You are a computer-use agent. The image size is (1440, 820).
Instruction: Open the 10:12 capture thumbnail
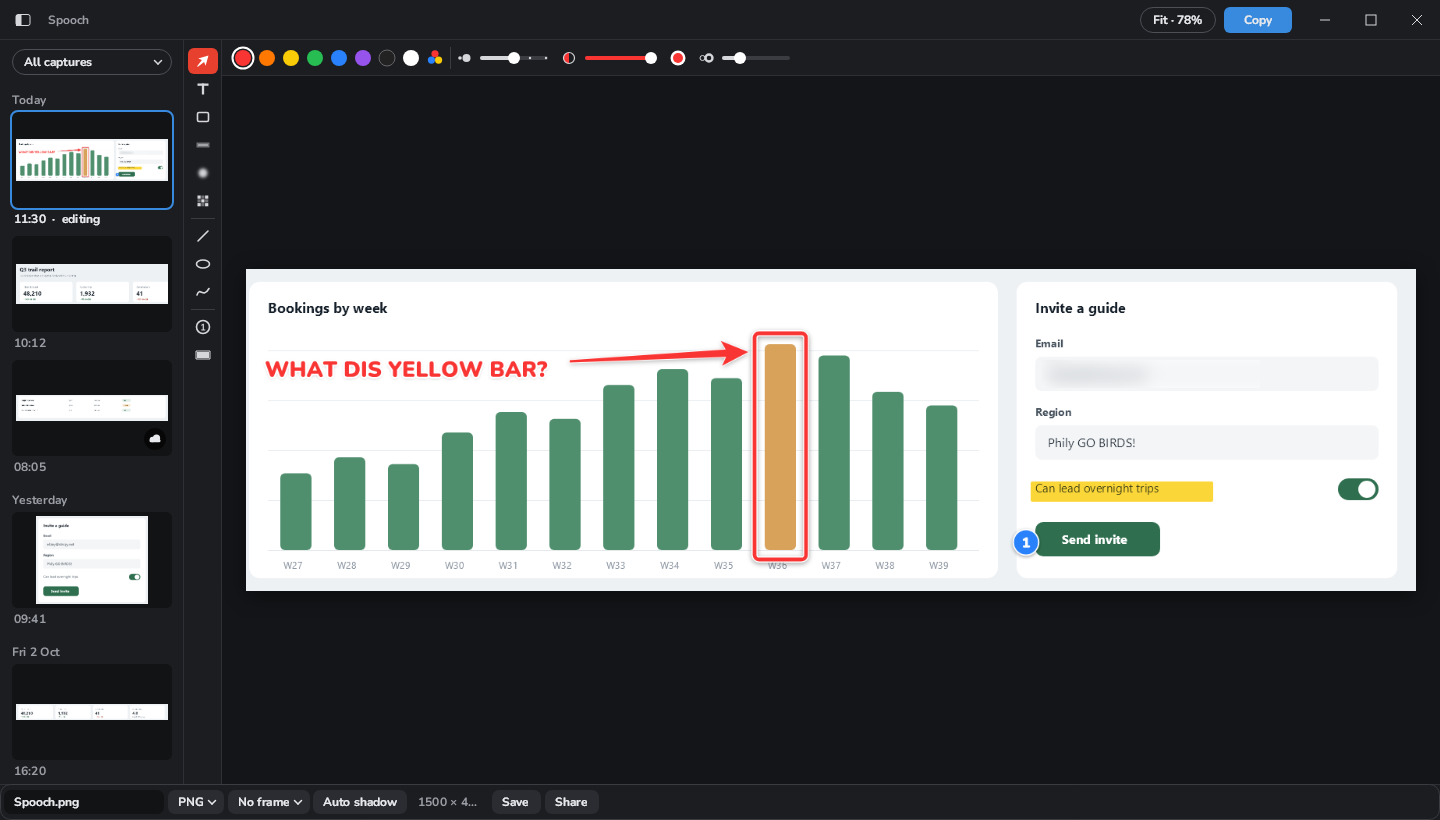point(92,284)
